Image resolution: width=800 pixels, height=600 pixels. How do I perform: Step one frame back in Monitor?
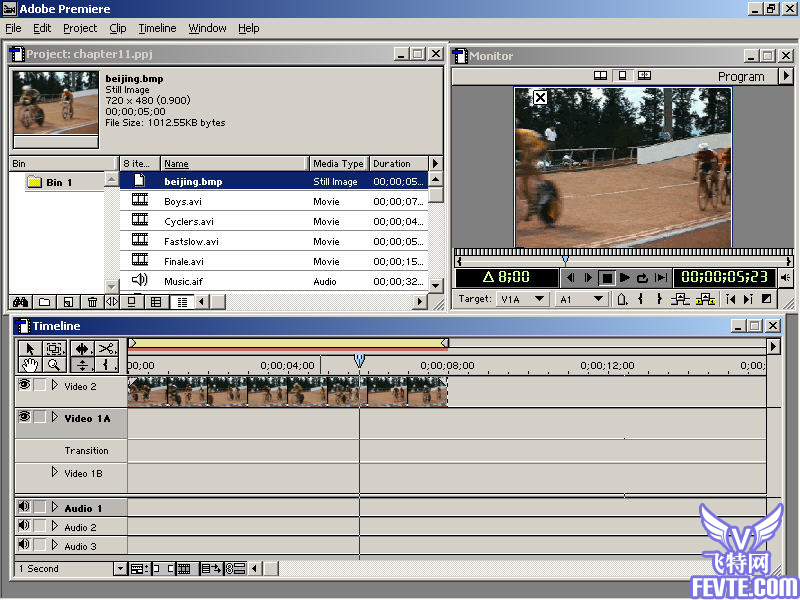pos(571,278)
